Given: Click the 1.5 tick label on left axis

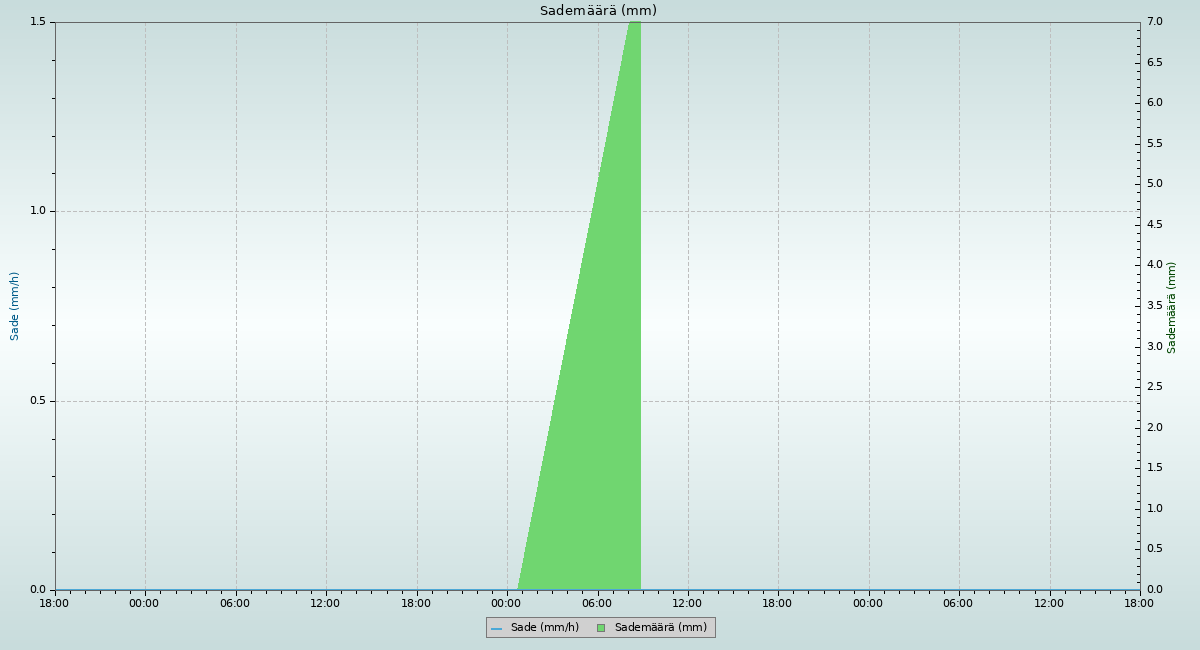Looking at the screenshot, I should coord(39,22).
